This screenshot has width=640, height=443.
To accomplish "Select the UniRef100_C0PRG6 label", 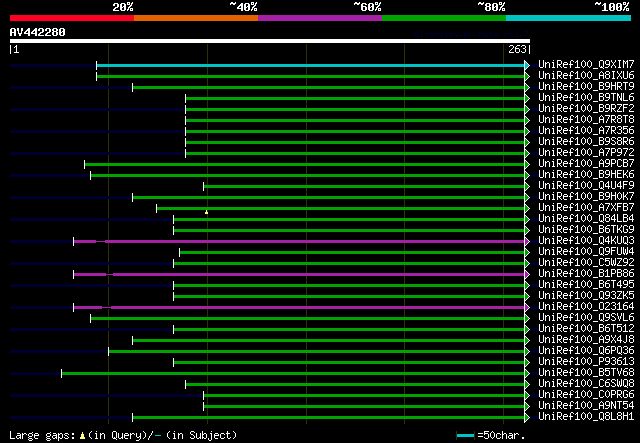I will pyautogui.click(x=586, y=395).
